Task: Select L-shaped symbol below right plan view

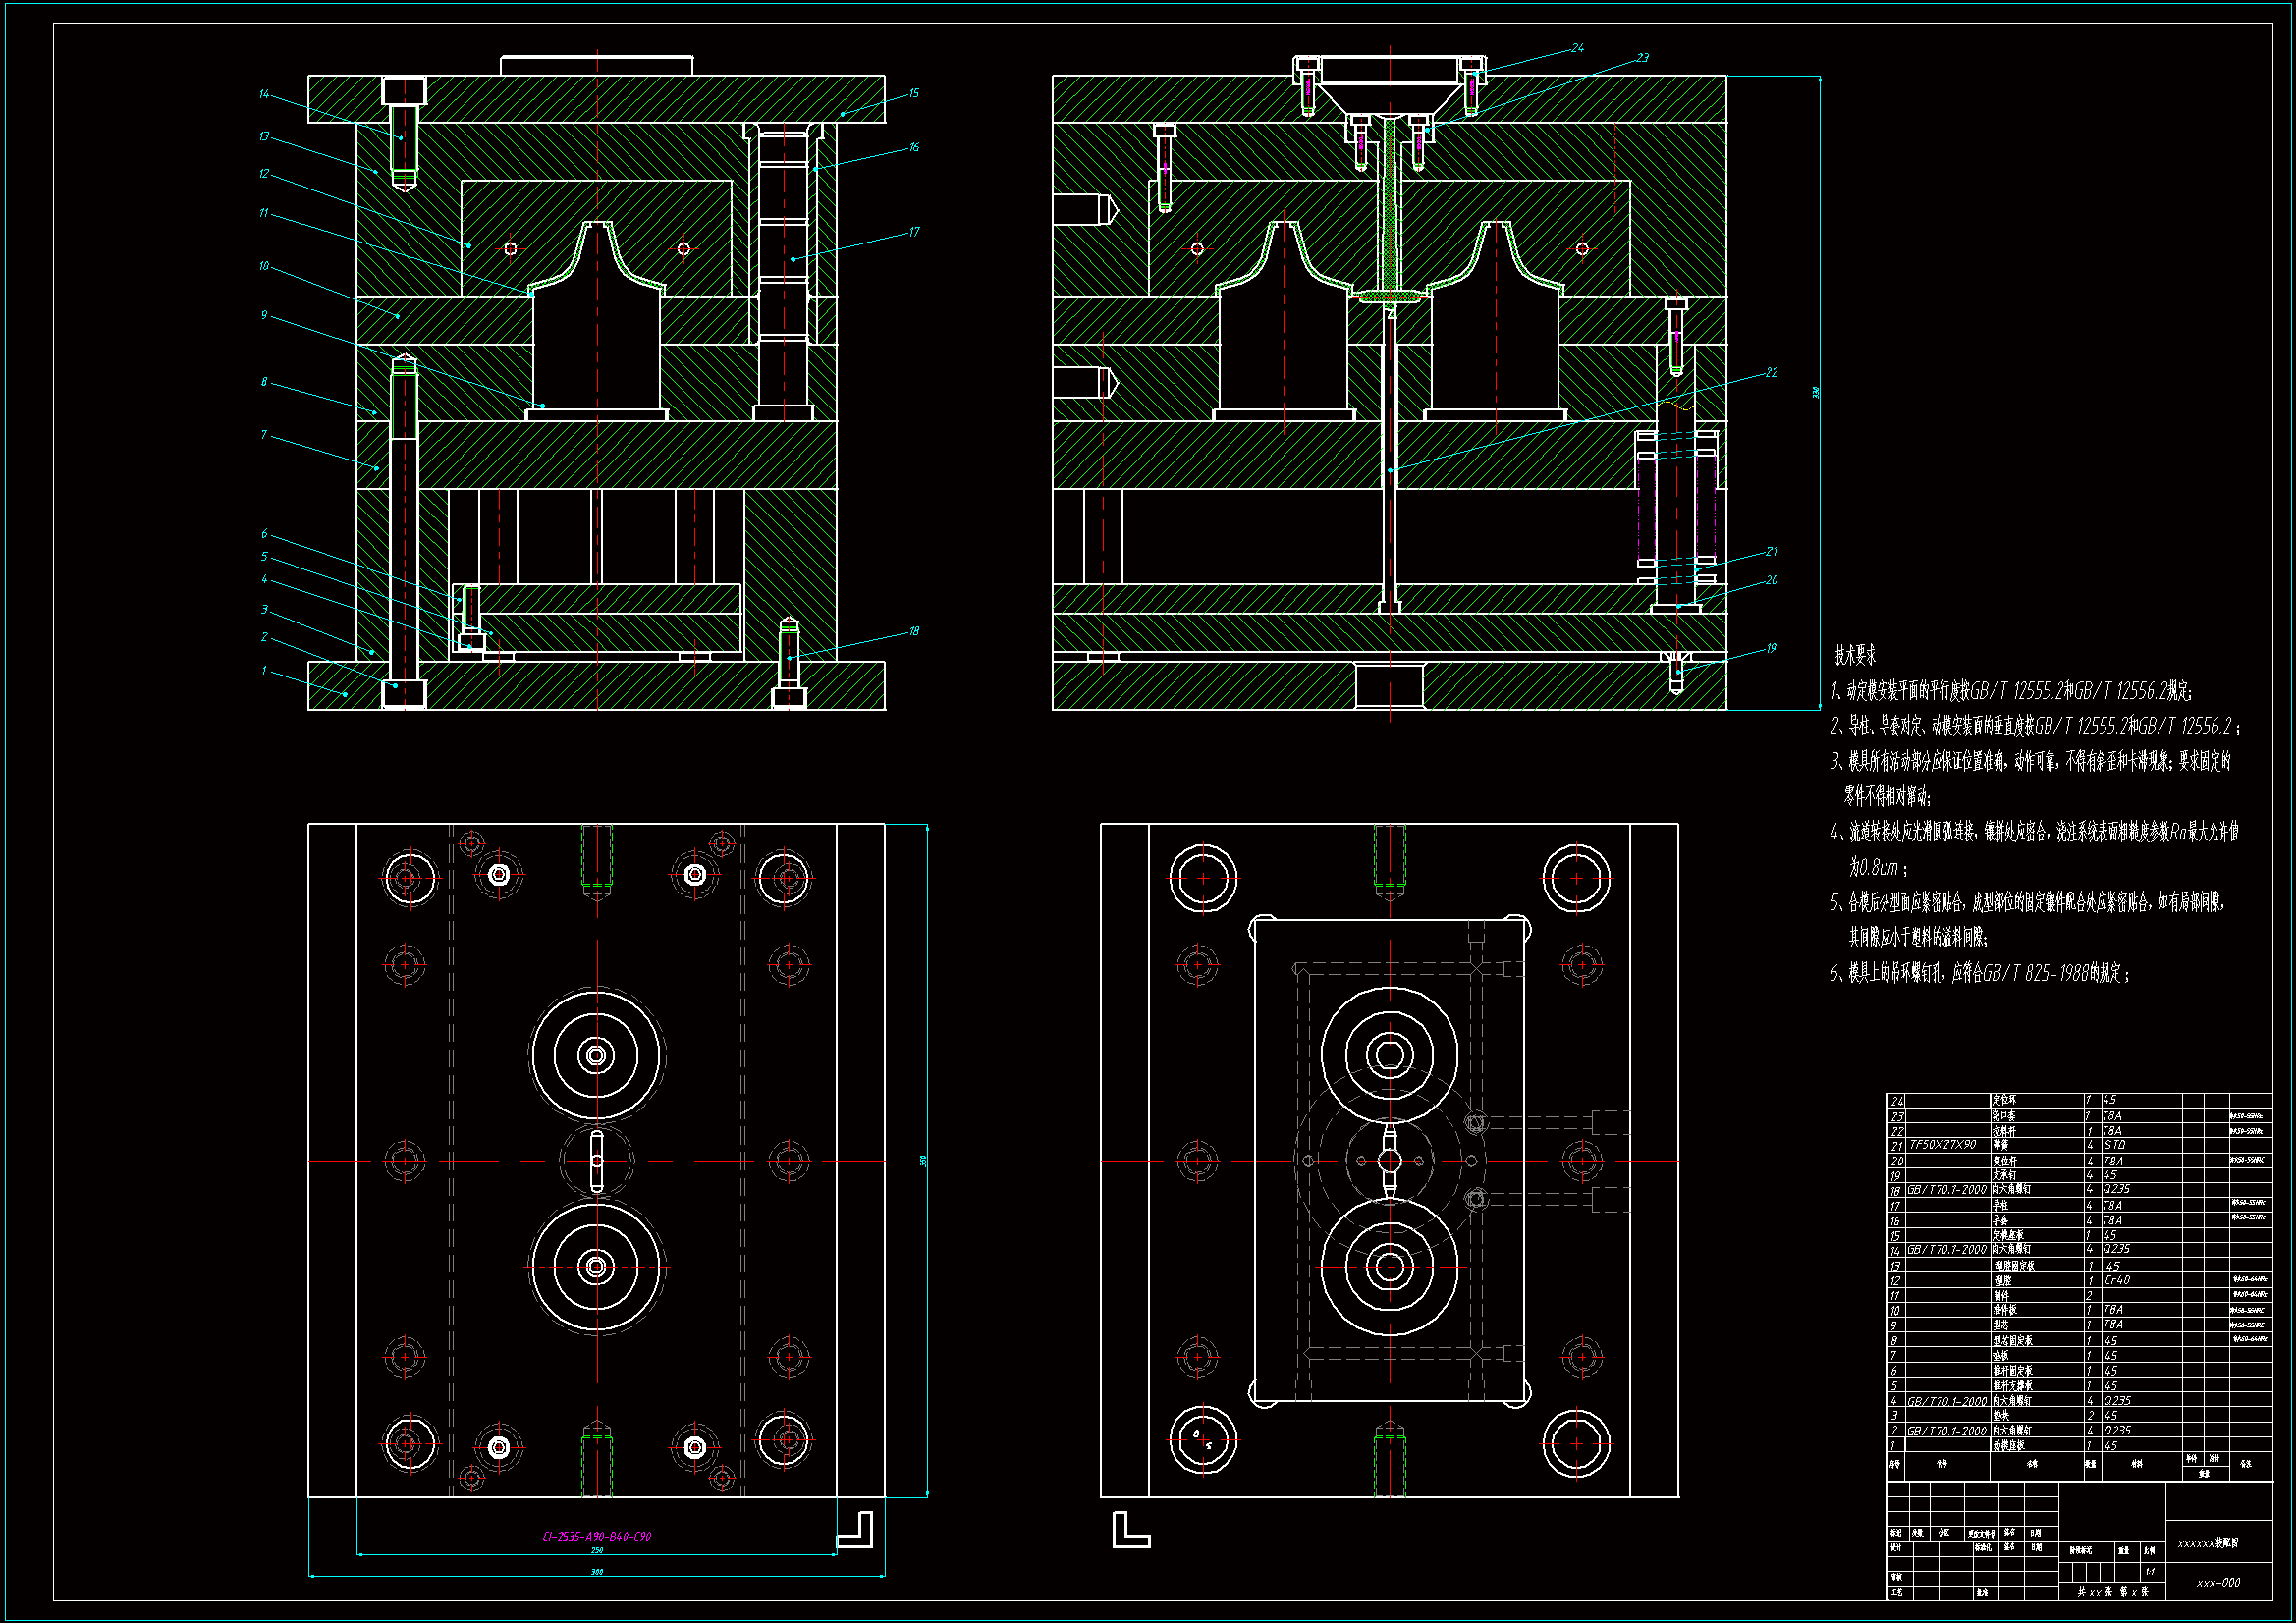Action: [x=1129, y=1531]
